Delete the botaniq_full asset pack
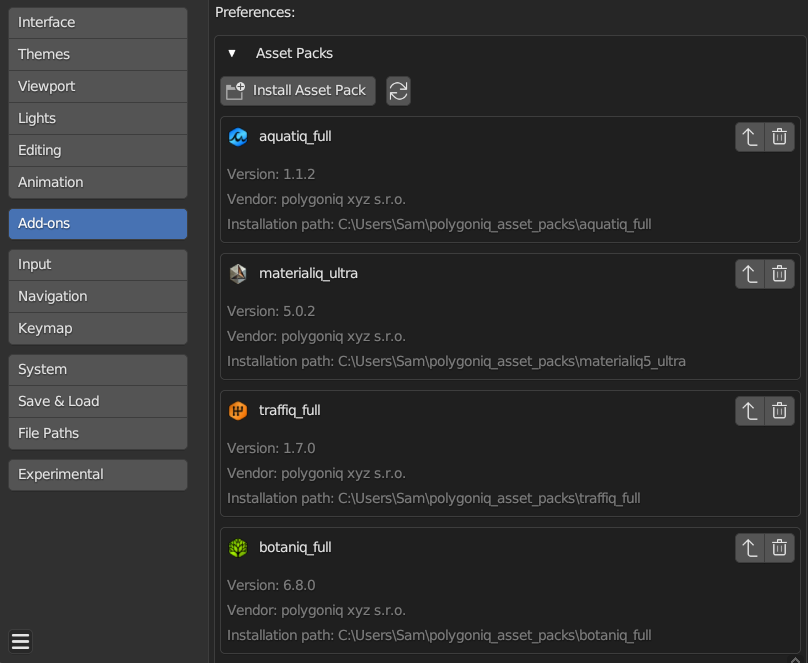This screenshot has height=663, width=808. pos(779,547)
